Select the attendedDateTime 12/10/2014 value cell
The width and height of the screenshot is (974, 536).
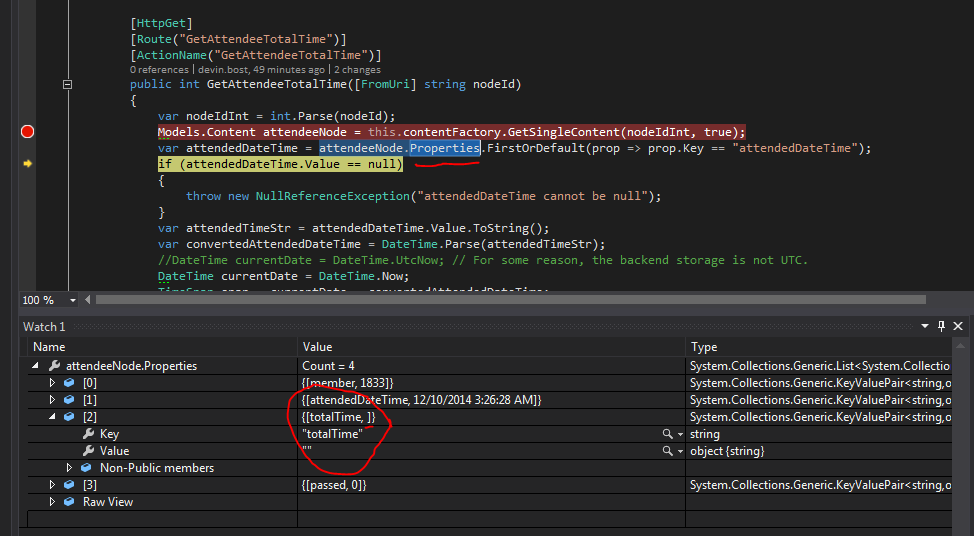tap(422, 399)
